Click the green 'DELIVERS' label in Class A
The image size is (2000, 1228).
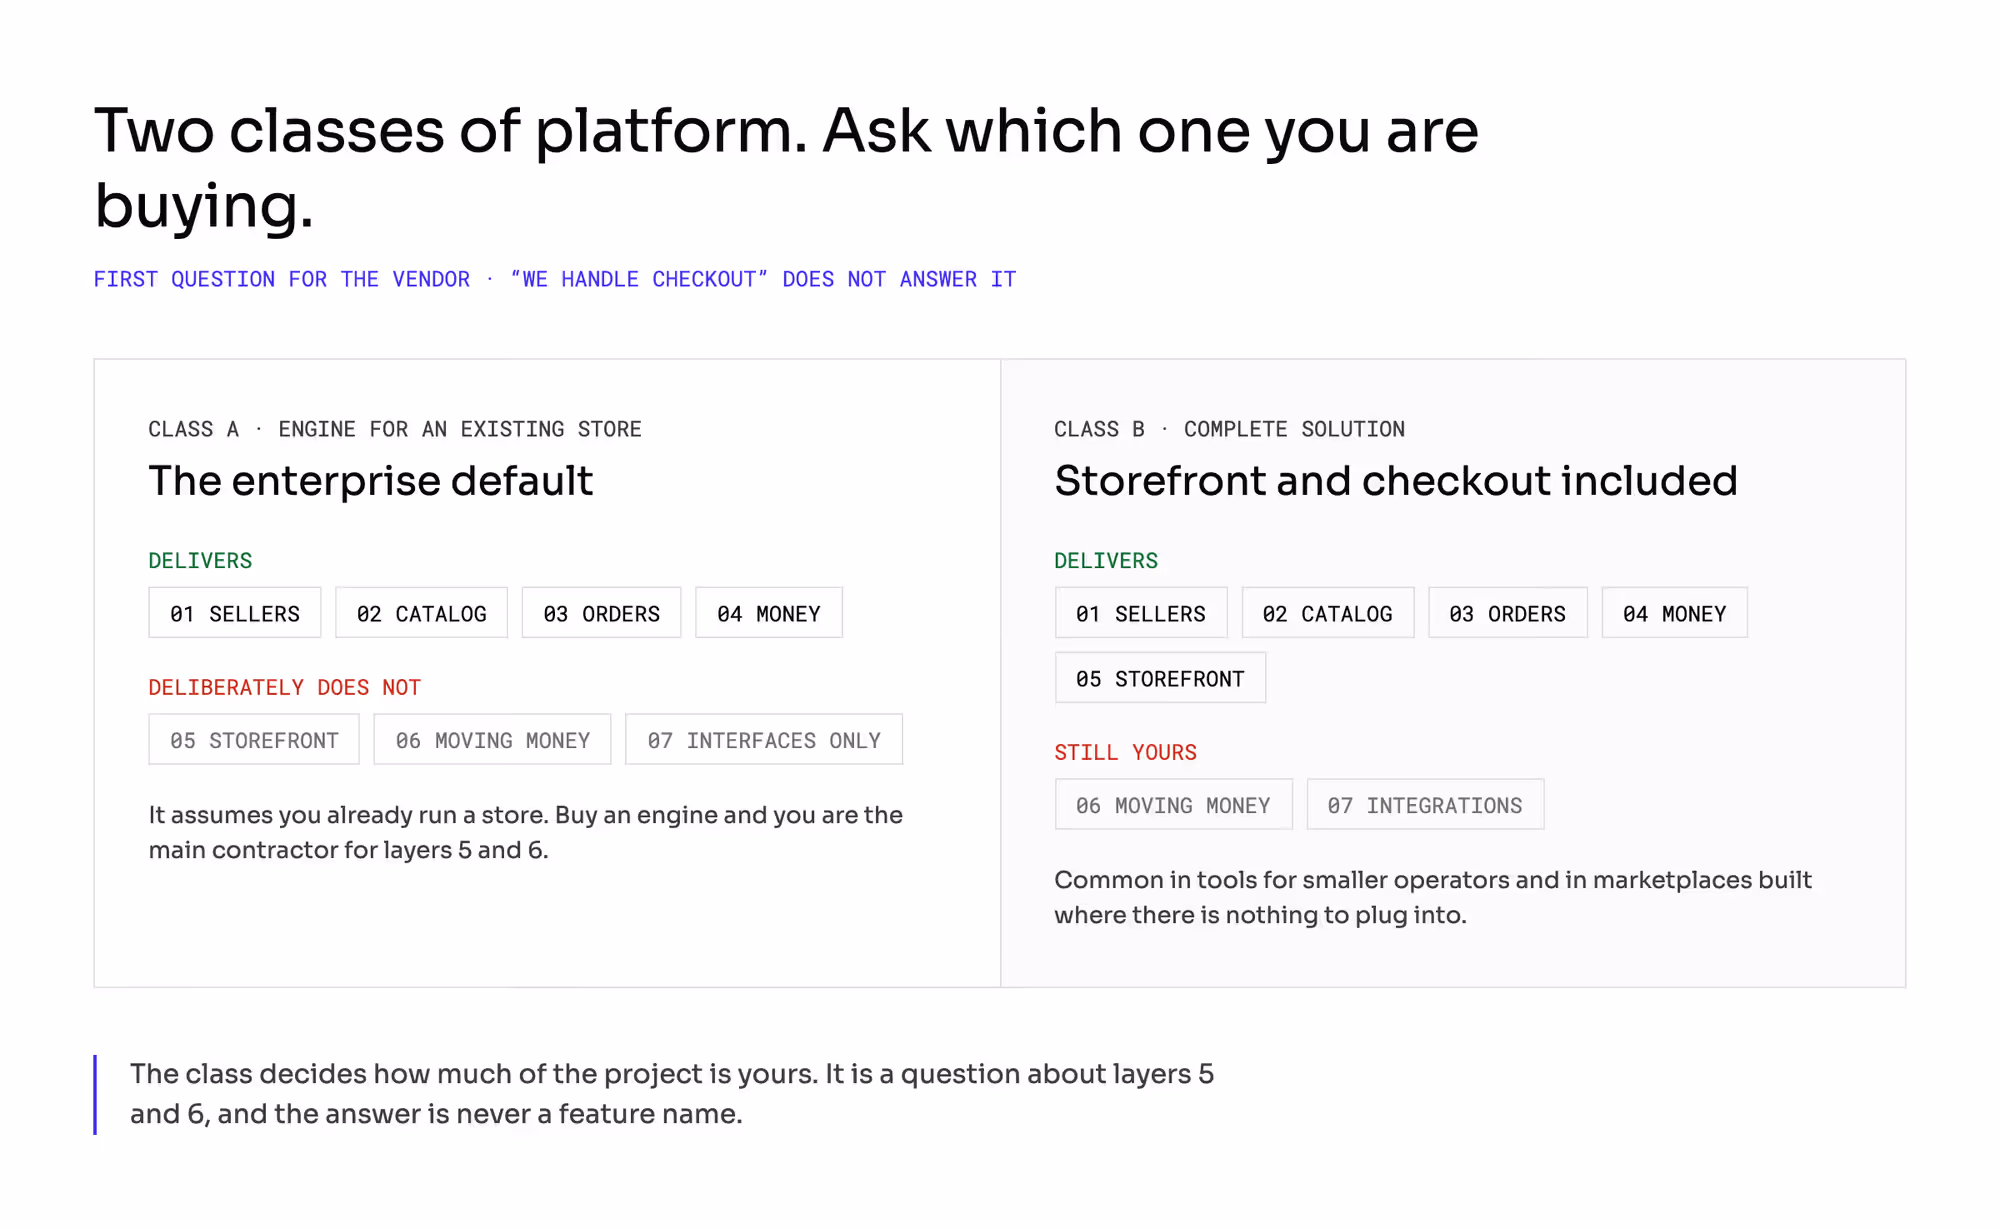coord(200,561)
